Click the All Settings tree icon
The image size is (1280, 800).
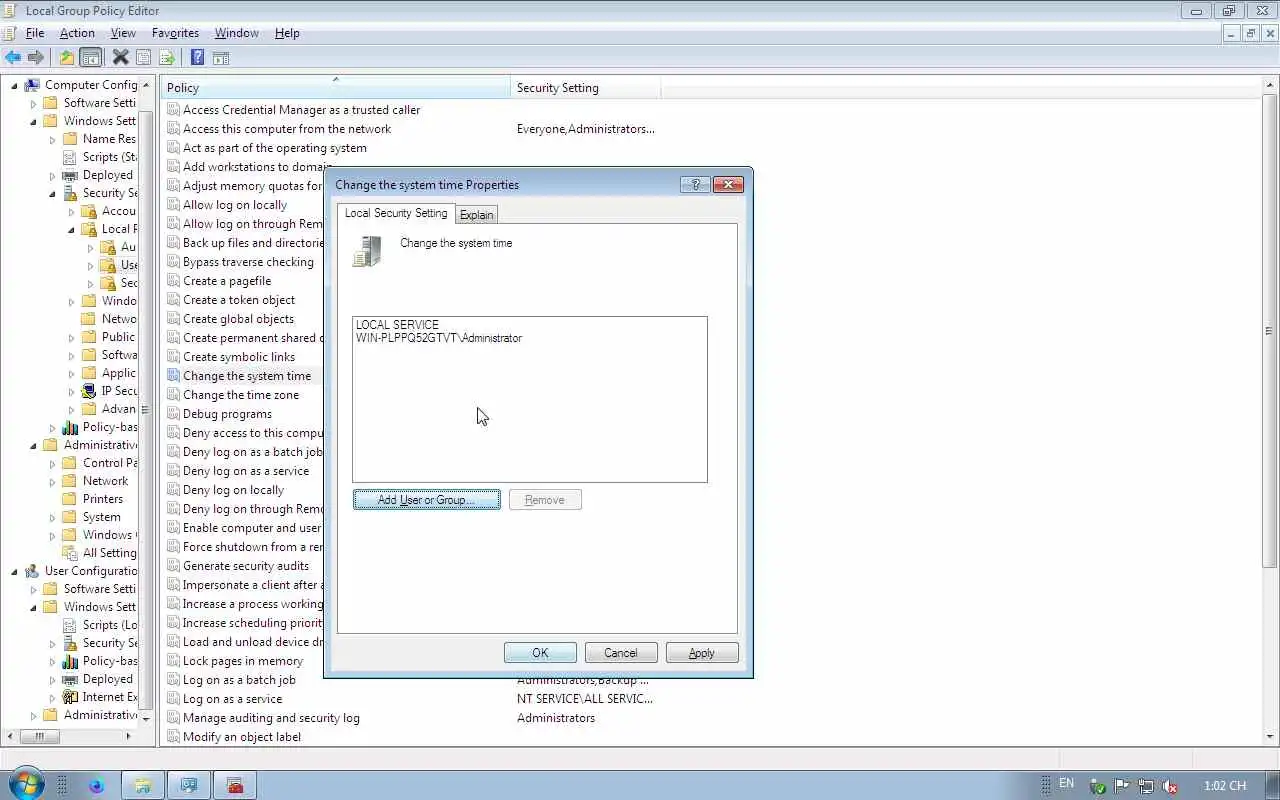click(70, 553)
